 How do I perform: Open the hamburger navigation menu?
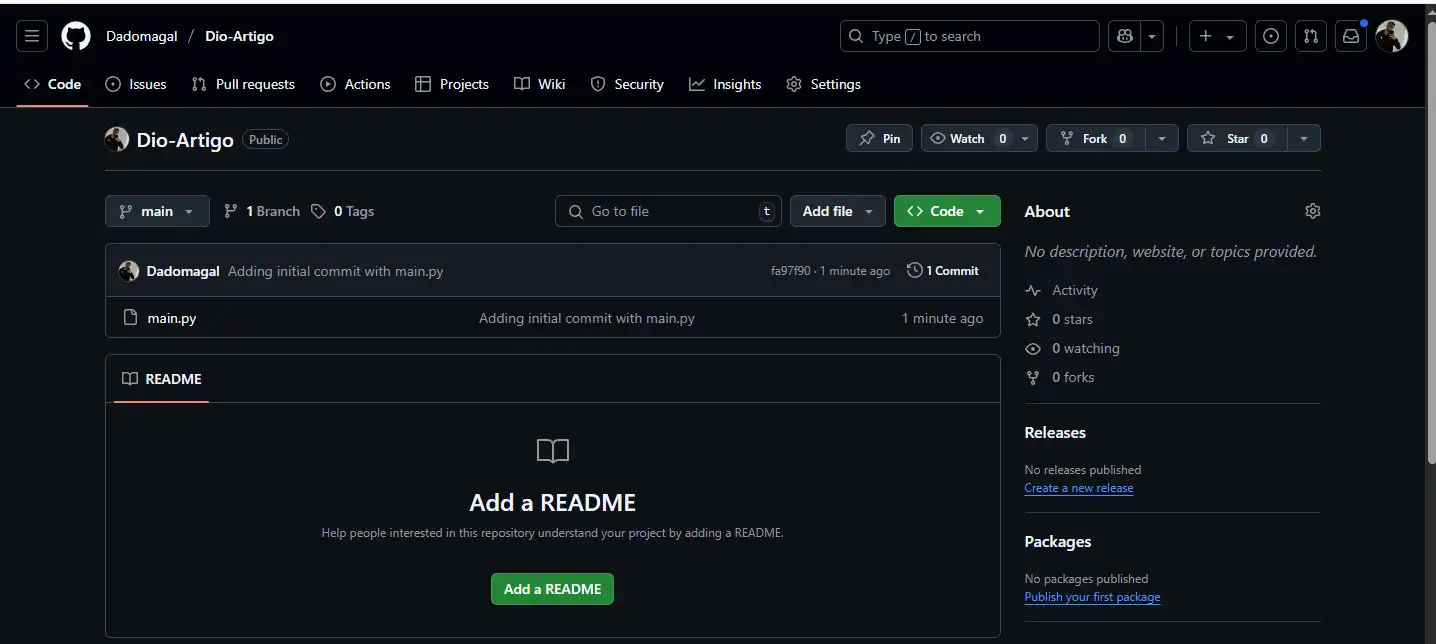coord(32,36)
